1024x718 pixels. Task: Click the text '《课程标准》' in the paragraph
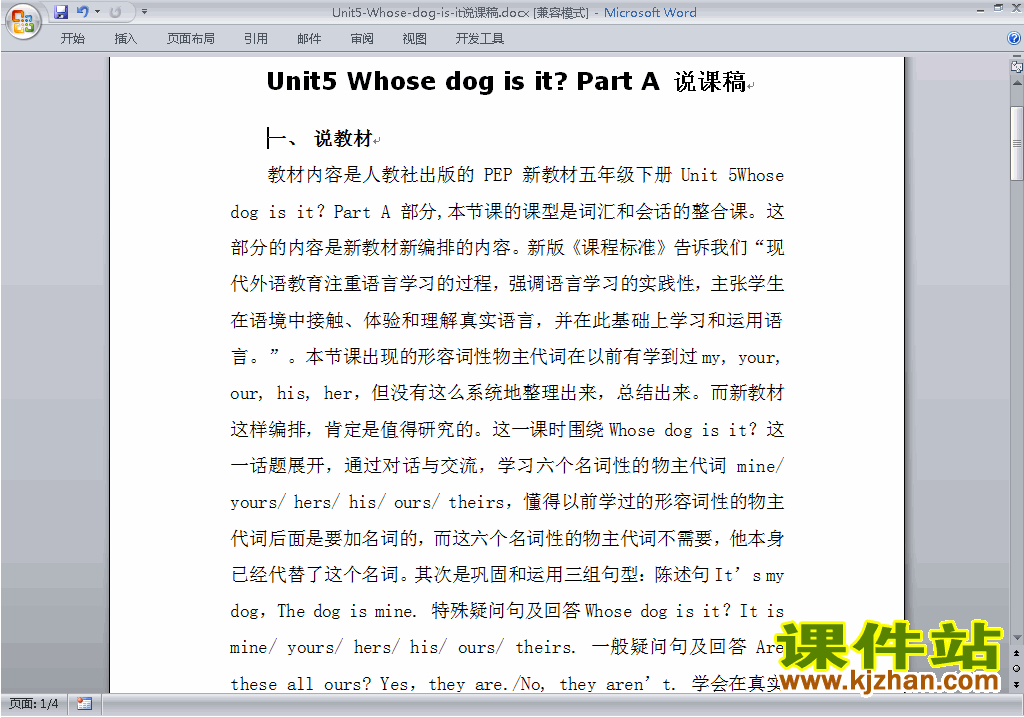pos(618,248)
